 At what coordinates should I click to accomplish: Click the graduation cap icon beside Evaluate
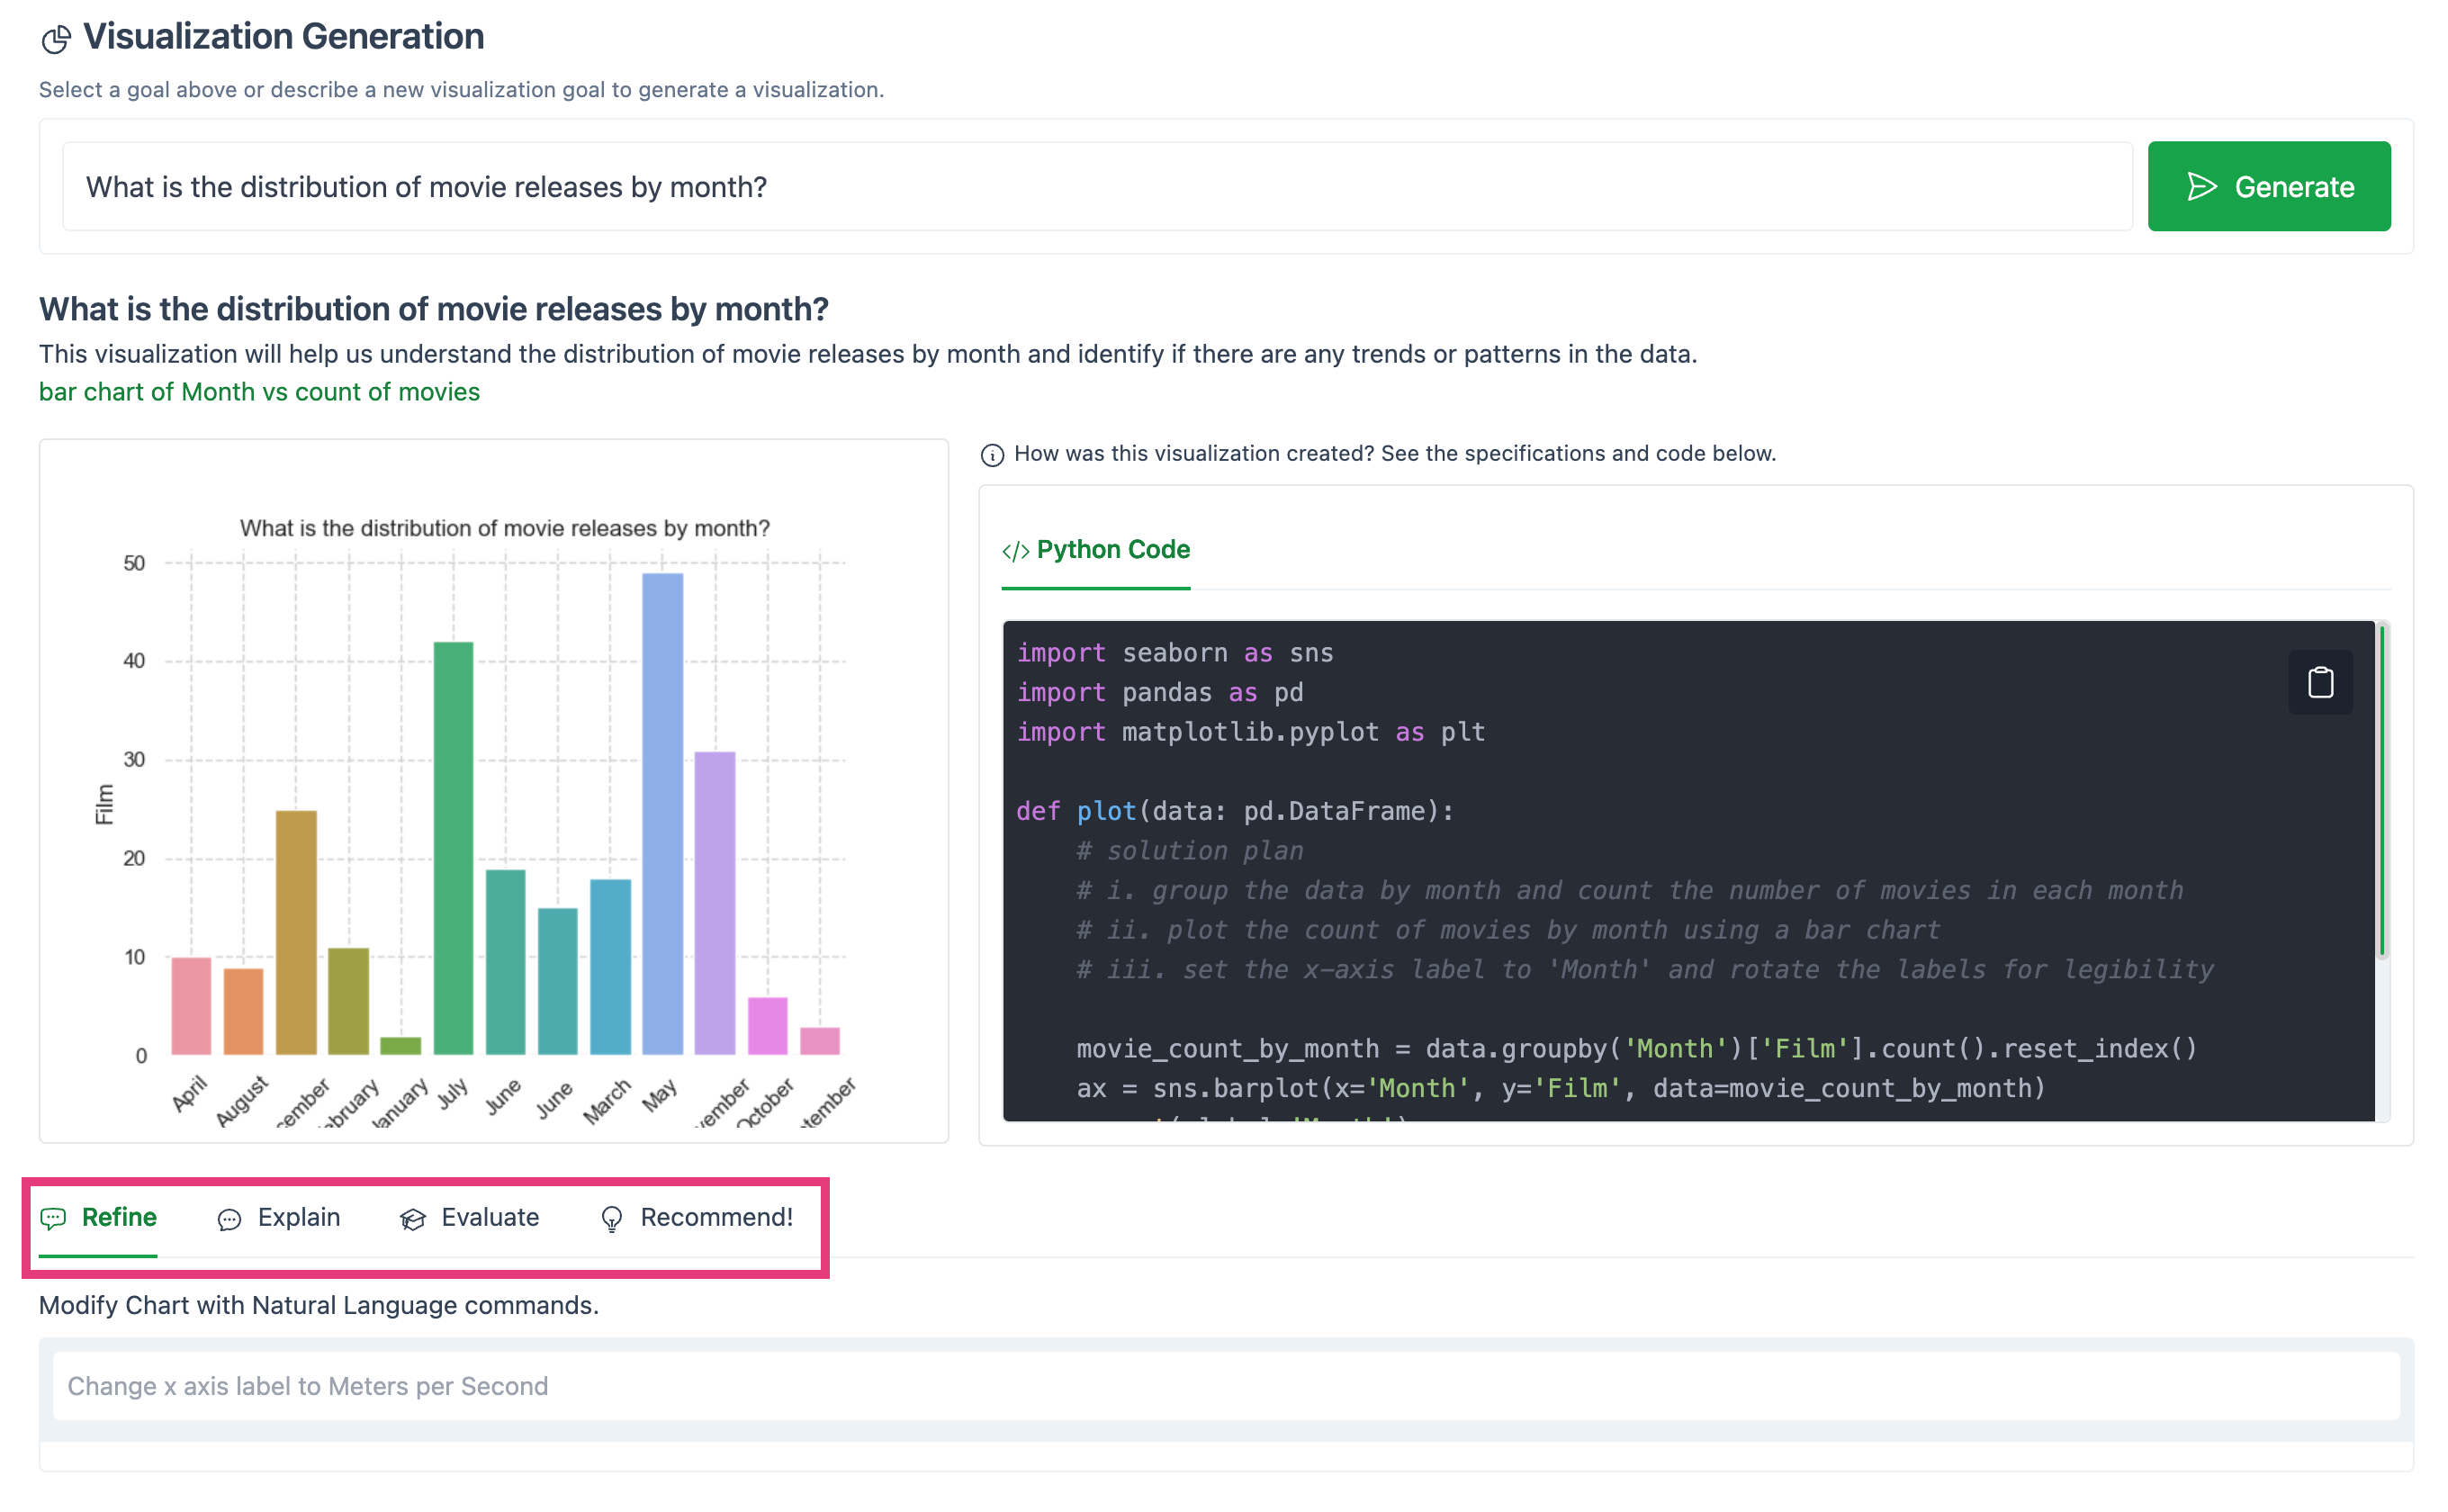pos(413,1219)
